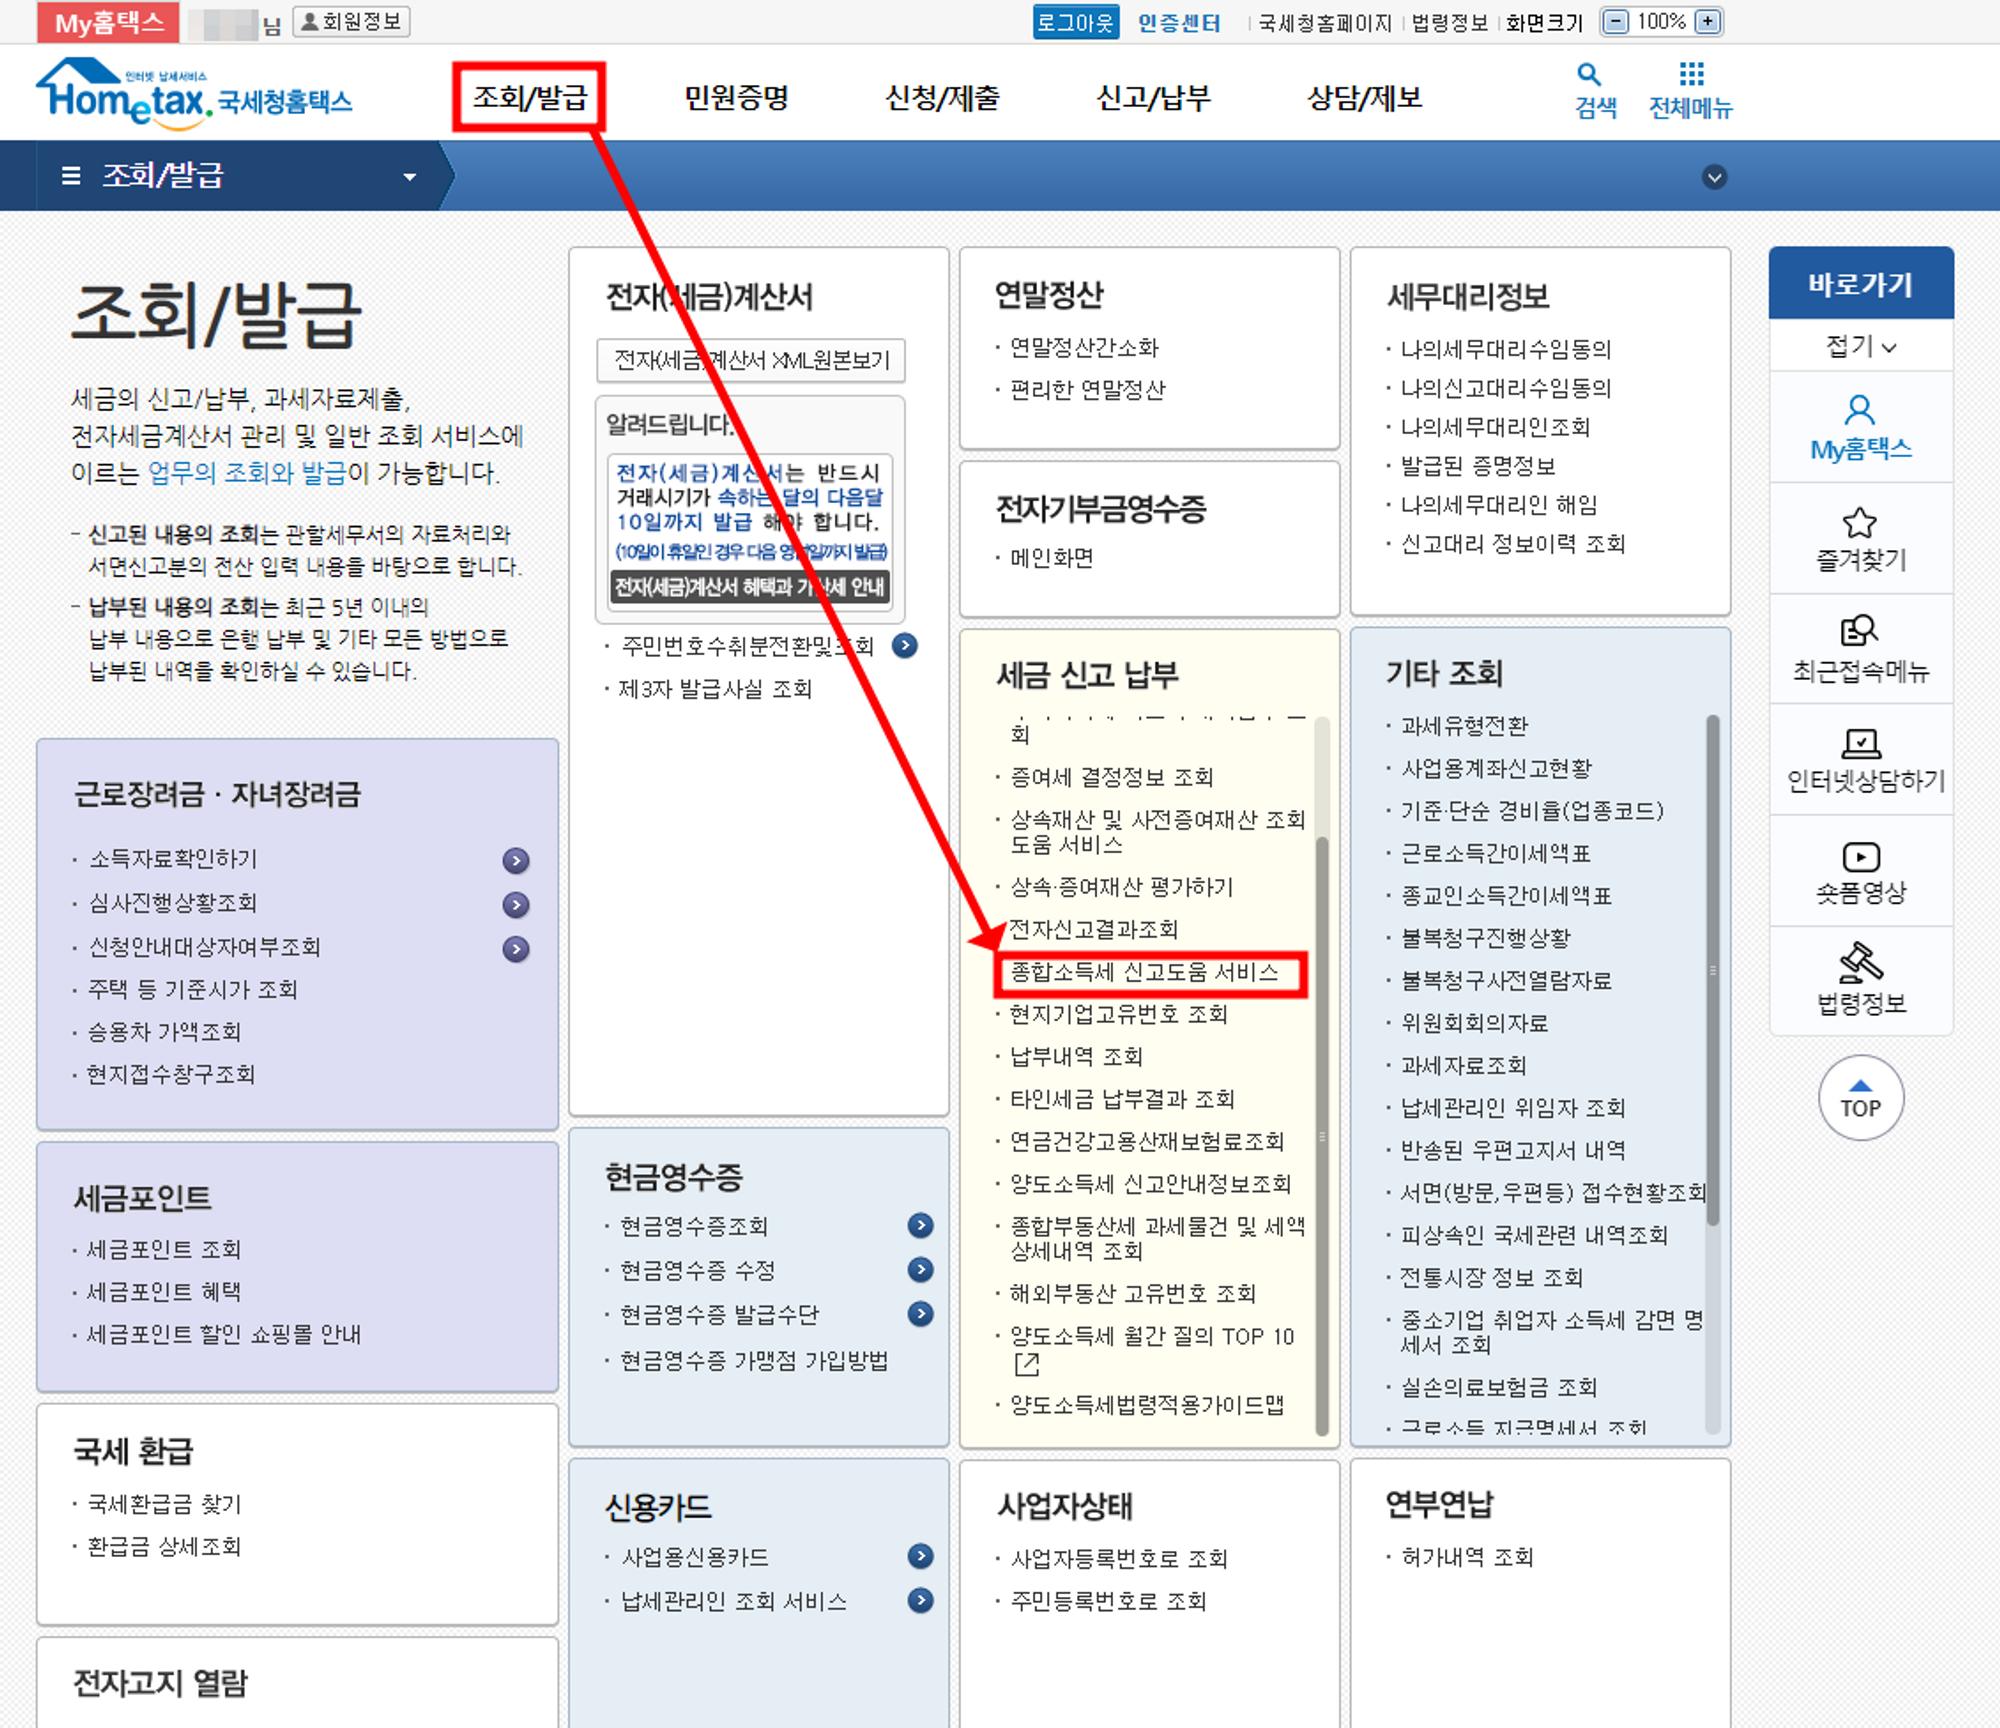Click arrow icon beside 소득자료확인하기

[x=515, y=860]
